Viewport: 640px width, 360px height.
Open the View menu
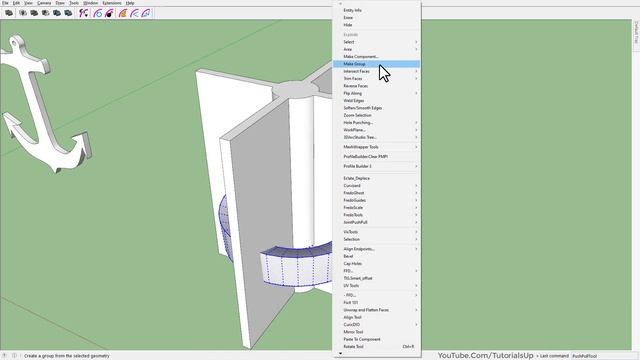pos(29,3)
